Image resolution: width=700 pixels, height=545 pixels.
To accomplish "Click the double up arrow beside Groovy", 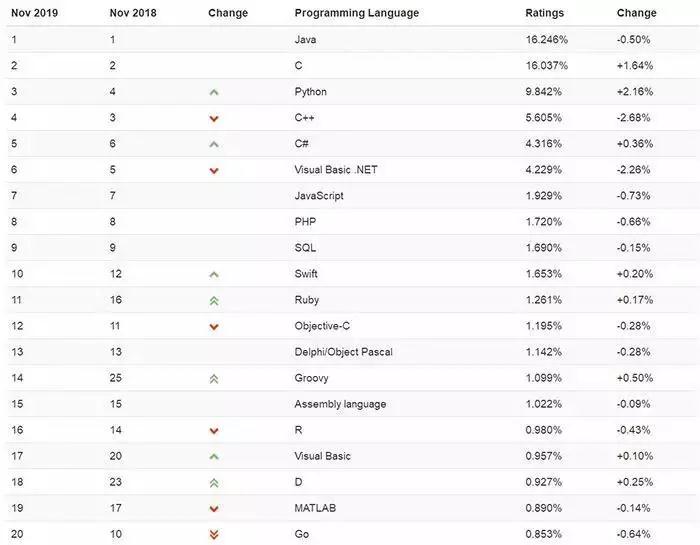I will click(214, 378).
